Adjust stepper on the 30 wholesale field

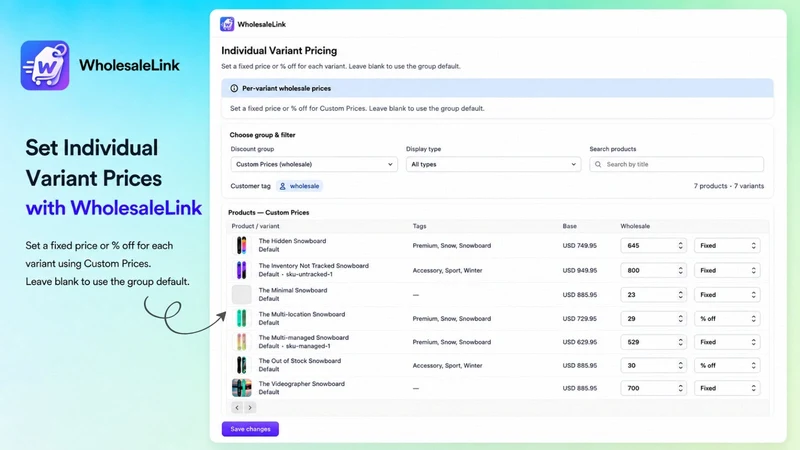pyautogui.click(x=680, y=365)
